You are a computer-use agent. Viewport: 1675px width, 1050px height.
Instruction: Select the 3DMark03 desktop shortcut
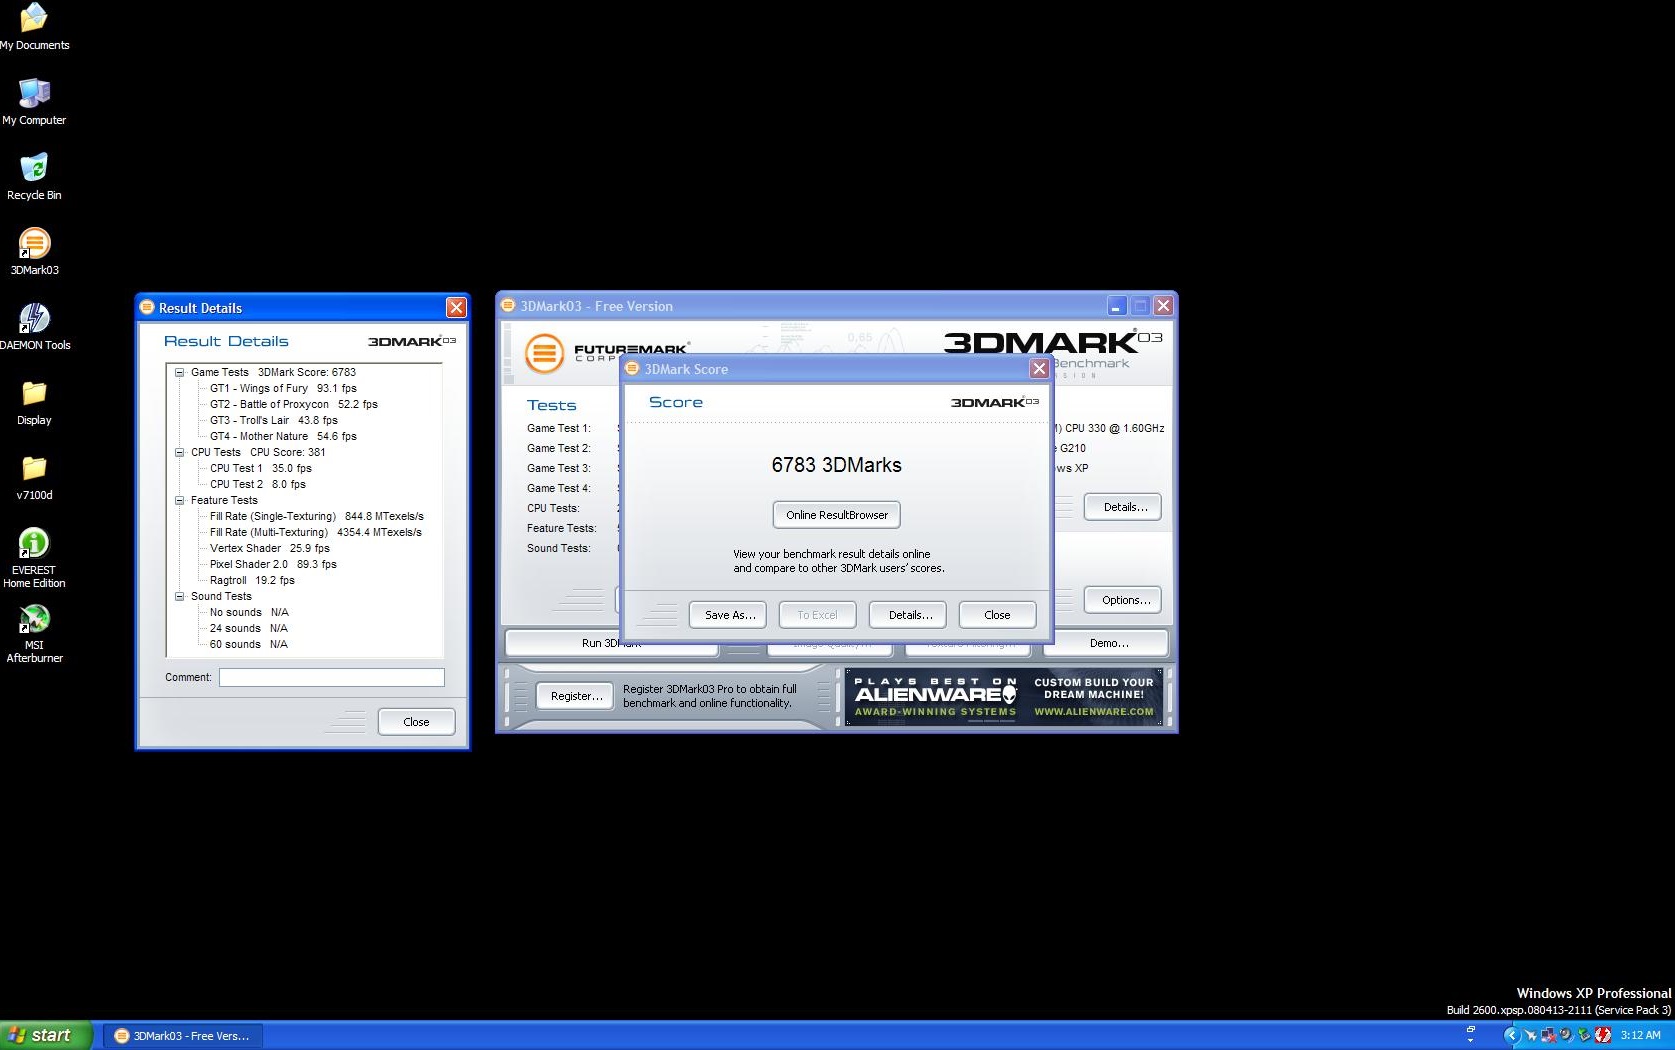point(34,252)
